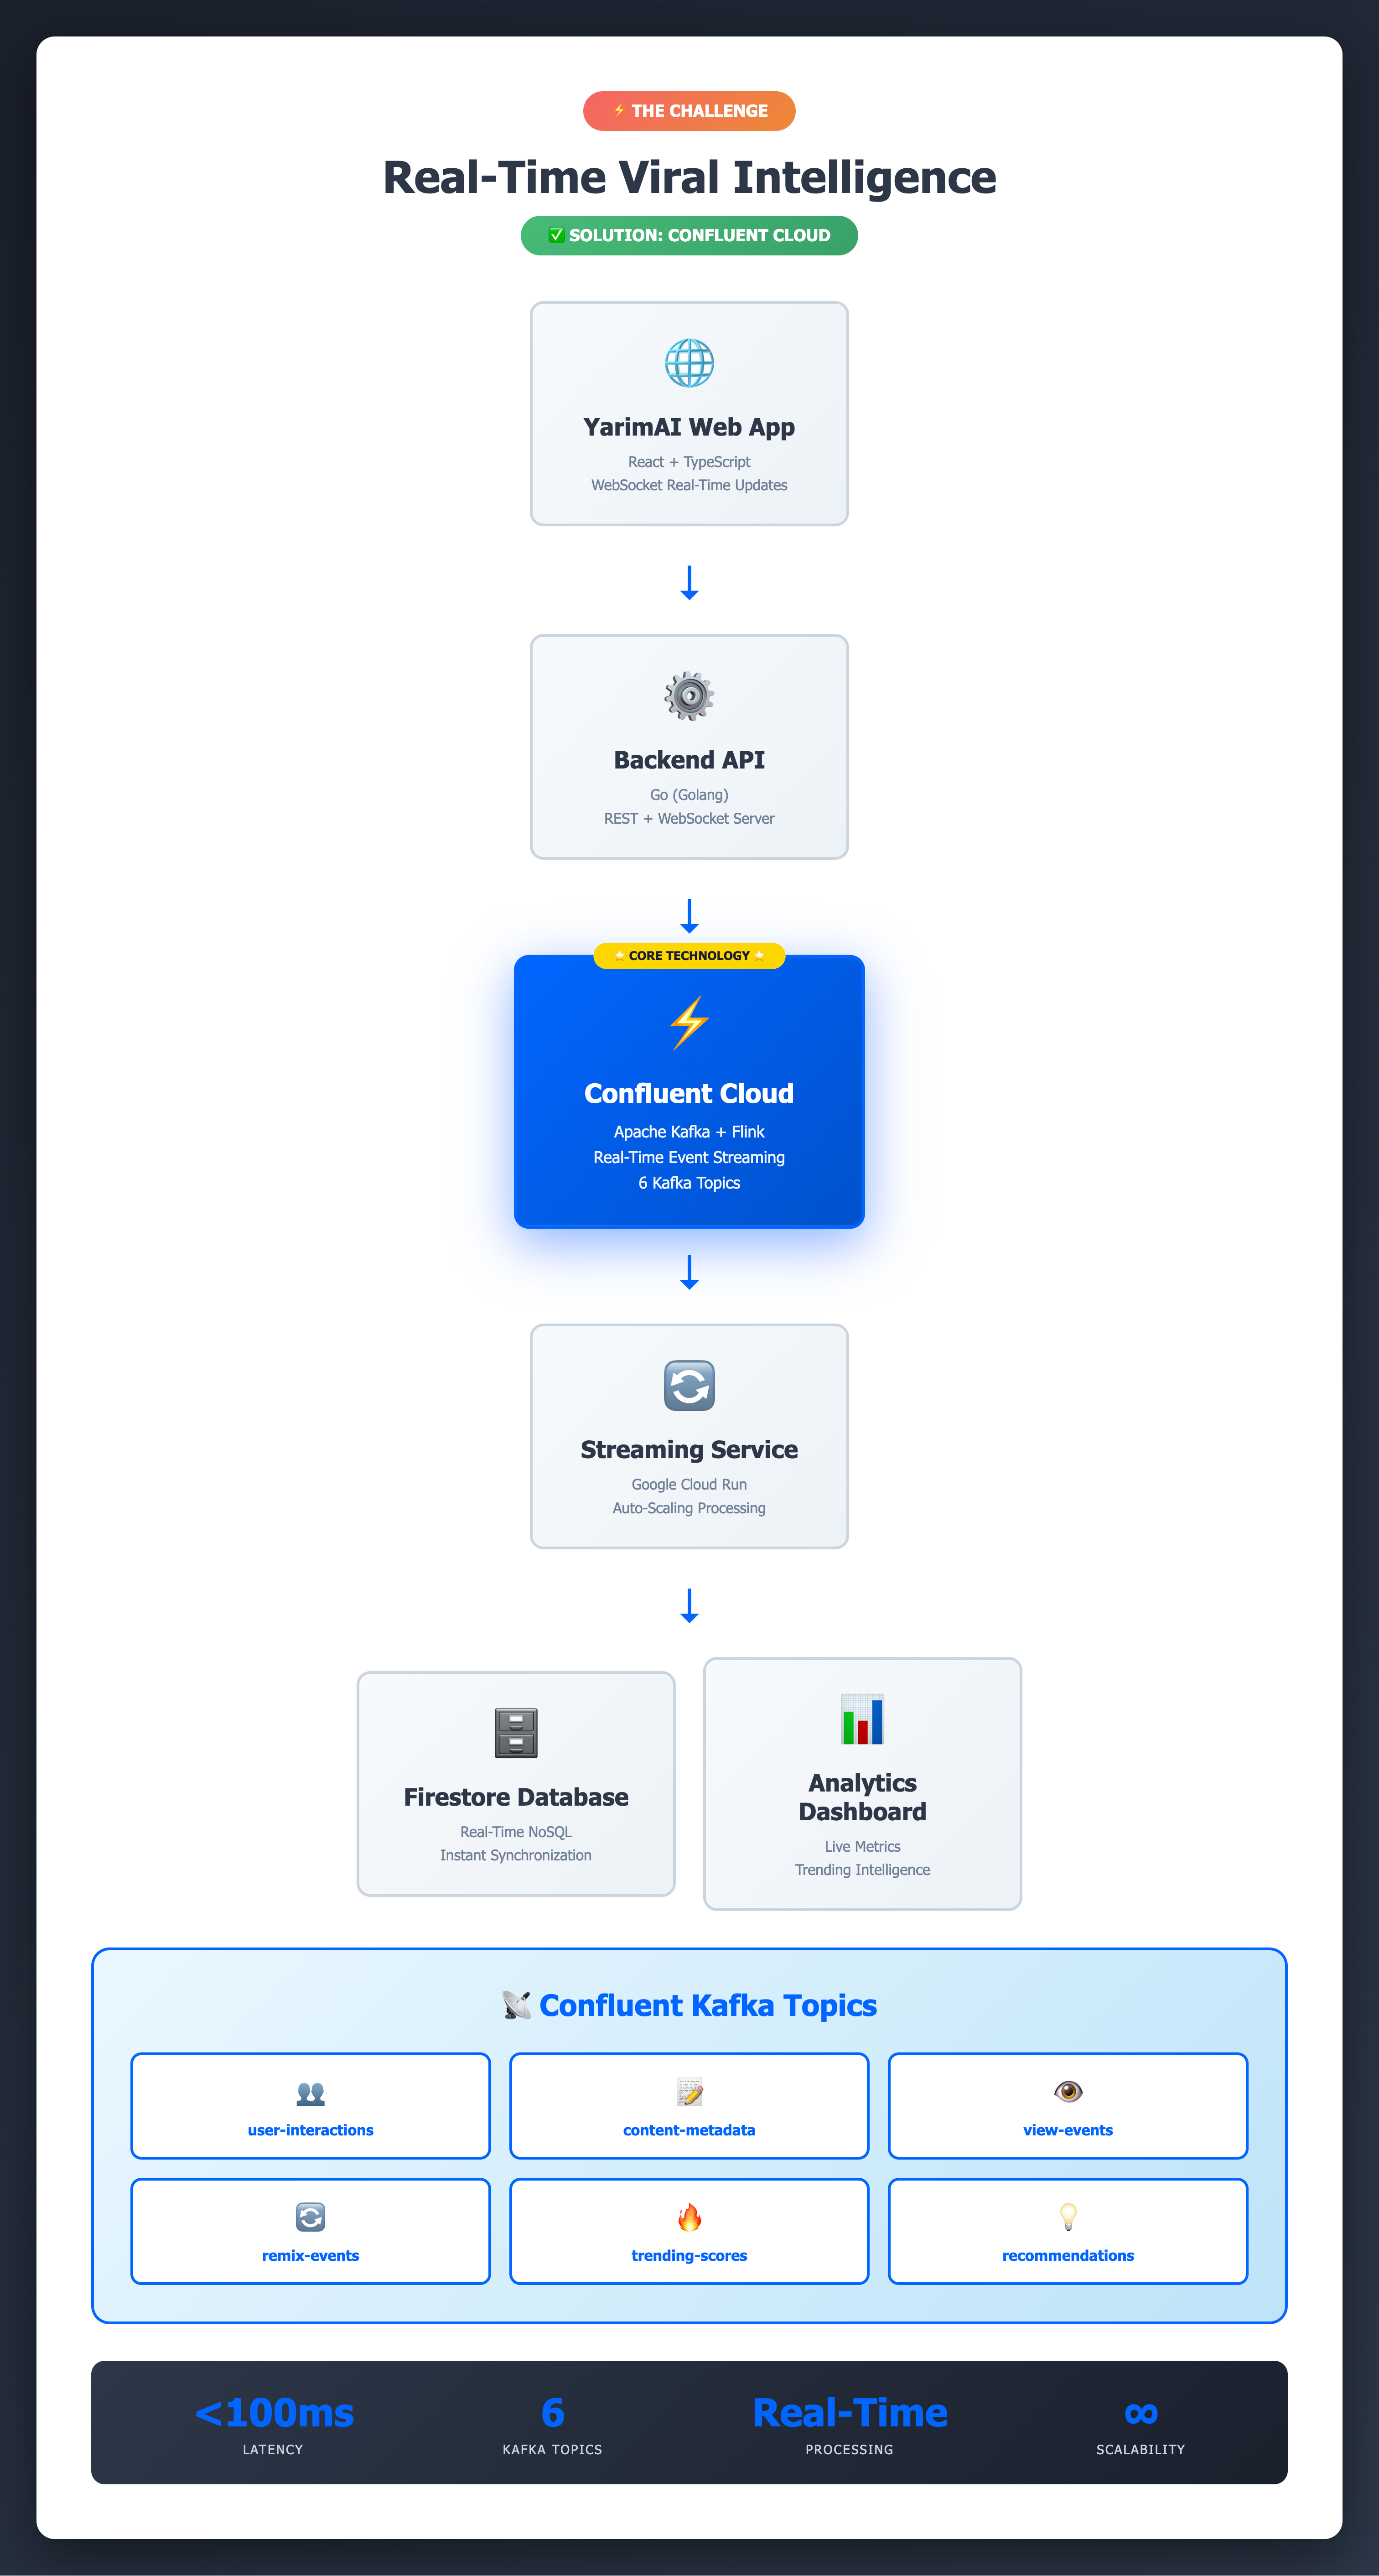Click the CORE TECHNOLOGY yellow tag
The width and height of the screenshot is (1379, 2576).
689,956
